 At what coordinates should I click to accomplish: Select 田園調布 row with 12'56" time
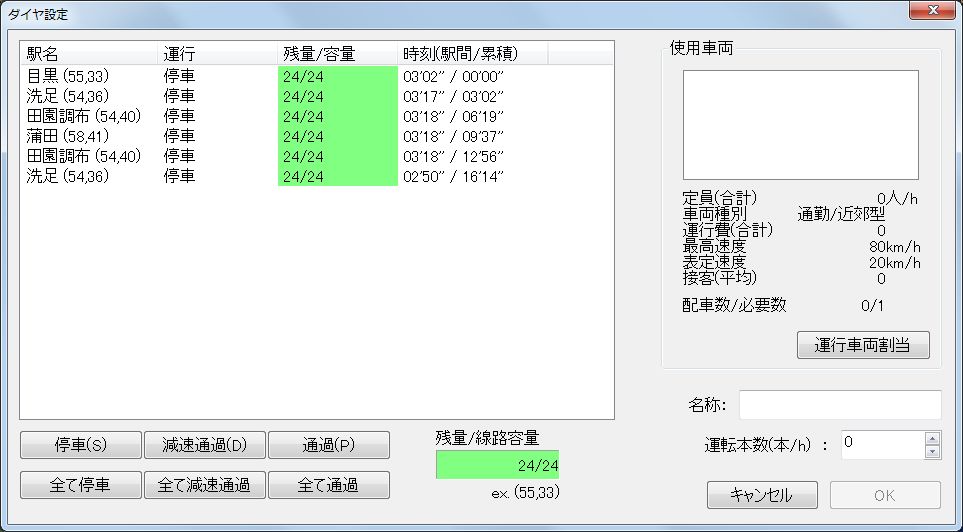[316, 156]
